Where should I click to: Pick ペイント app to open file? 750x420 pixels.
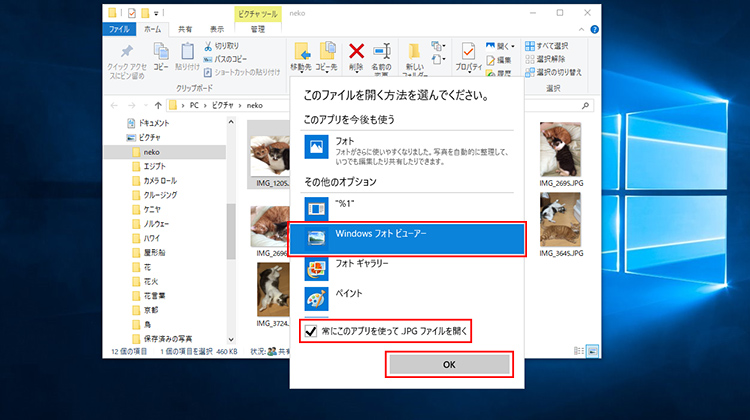coord(316,297)
